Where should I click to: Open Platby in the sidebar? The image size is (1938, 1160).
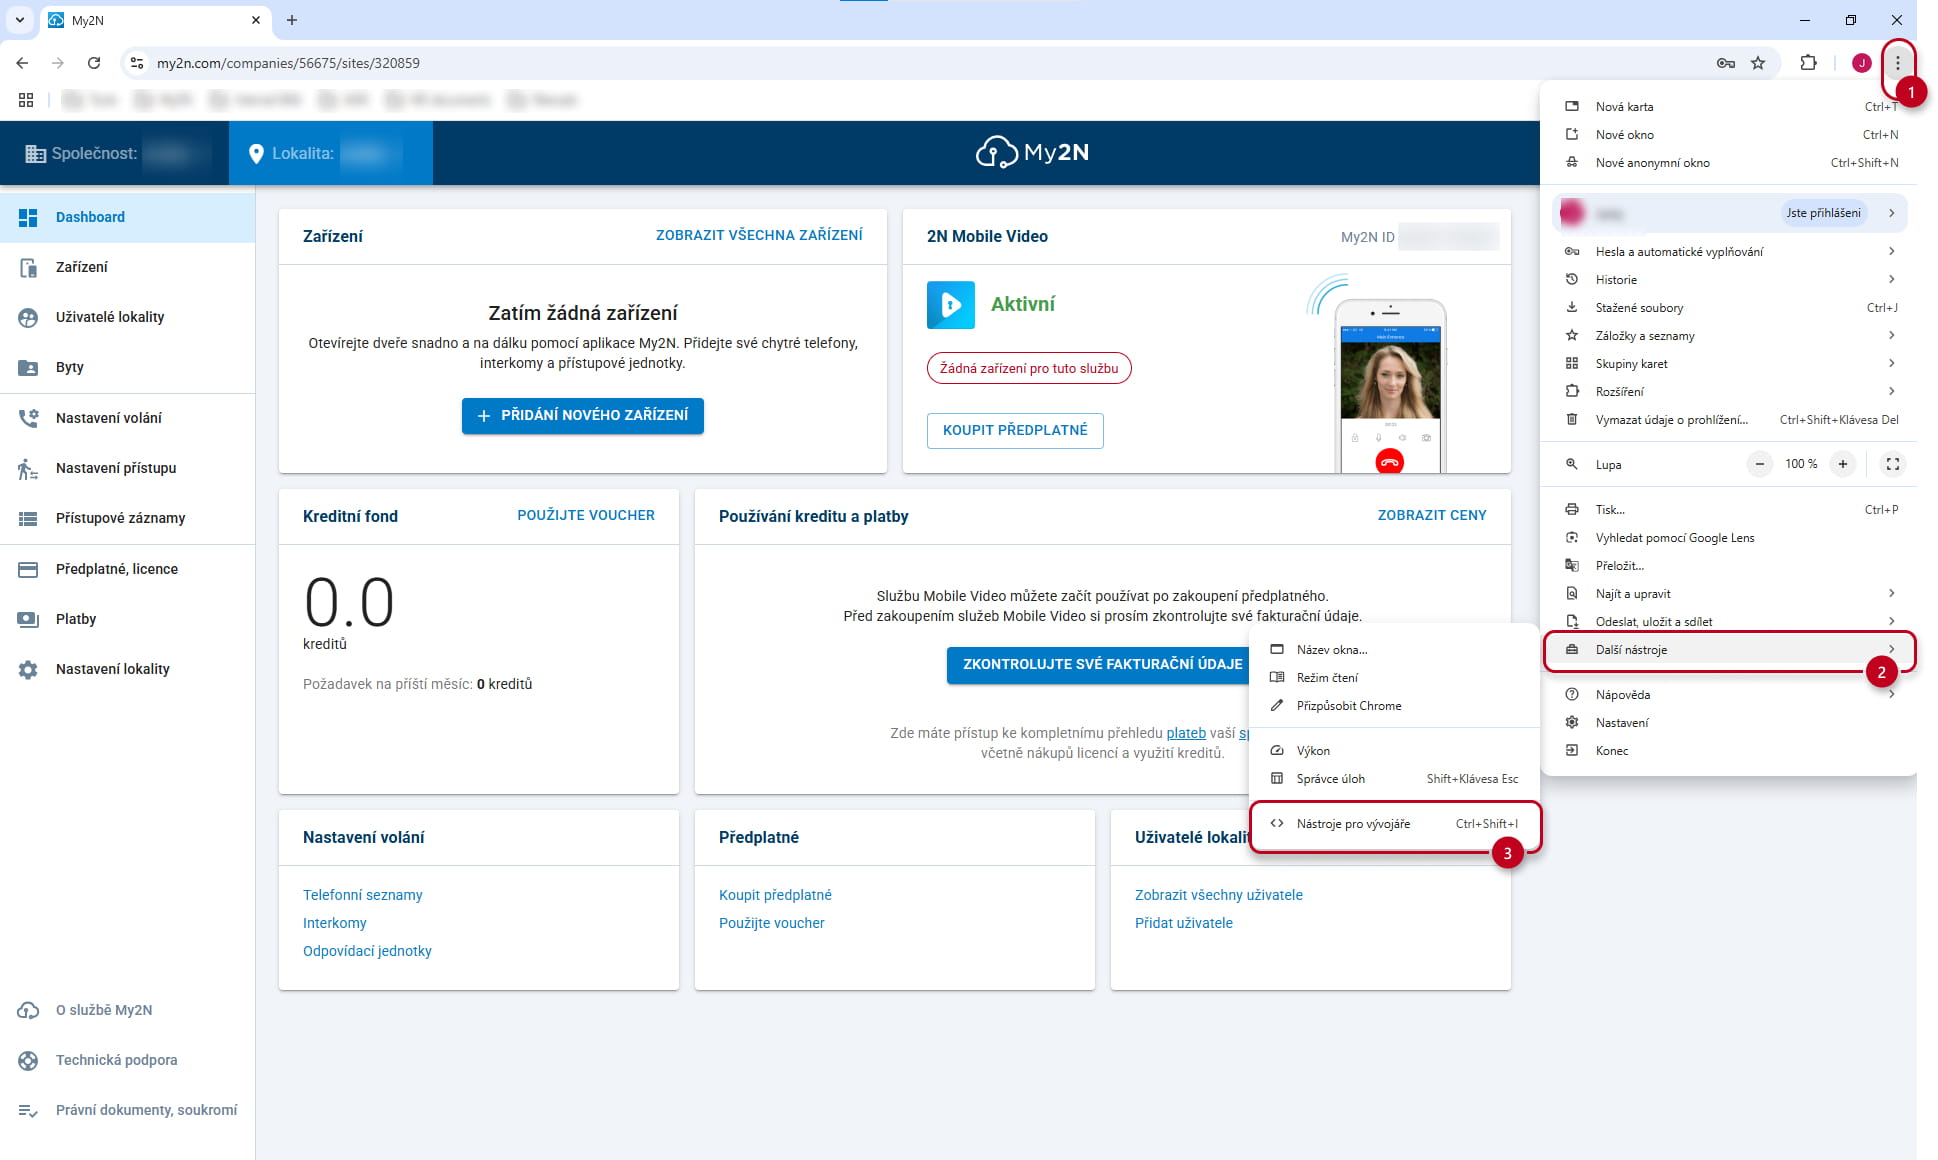click(128, 619)
